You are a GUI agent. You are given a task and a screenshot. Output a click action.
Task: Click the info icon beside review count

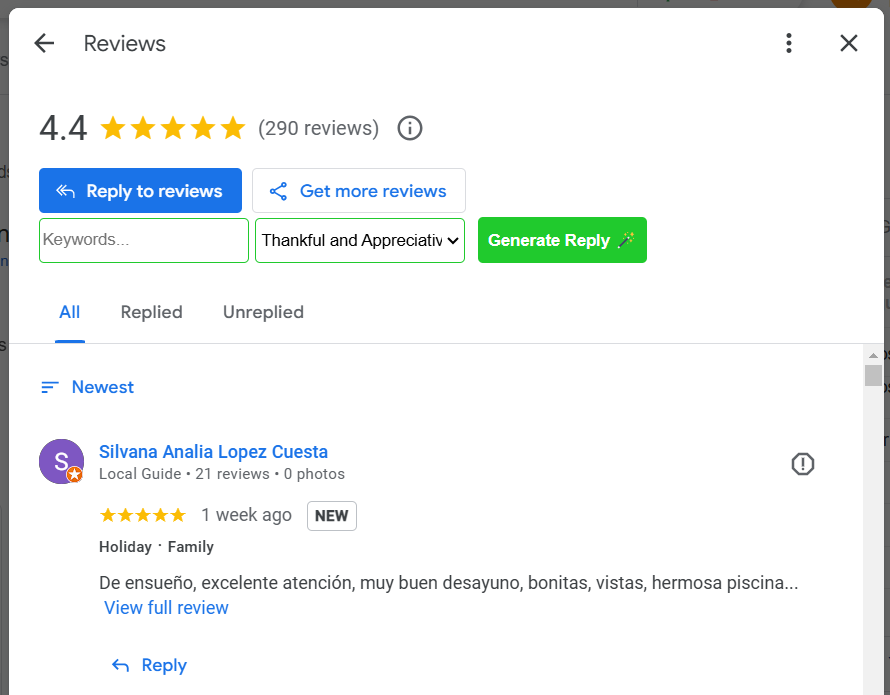click(x=410, y=128)
